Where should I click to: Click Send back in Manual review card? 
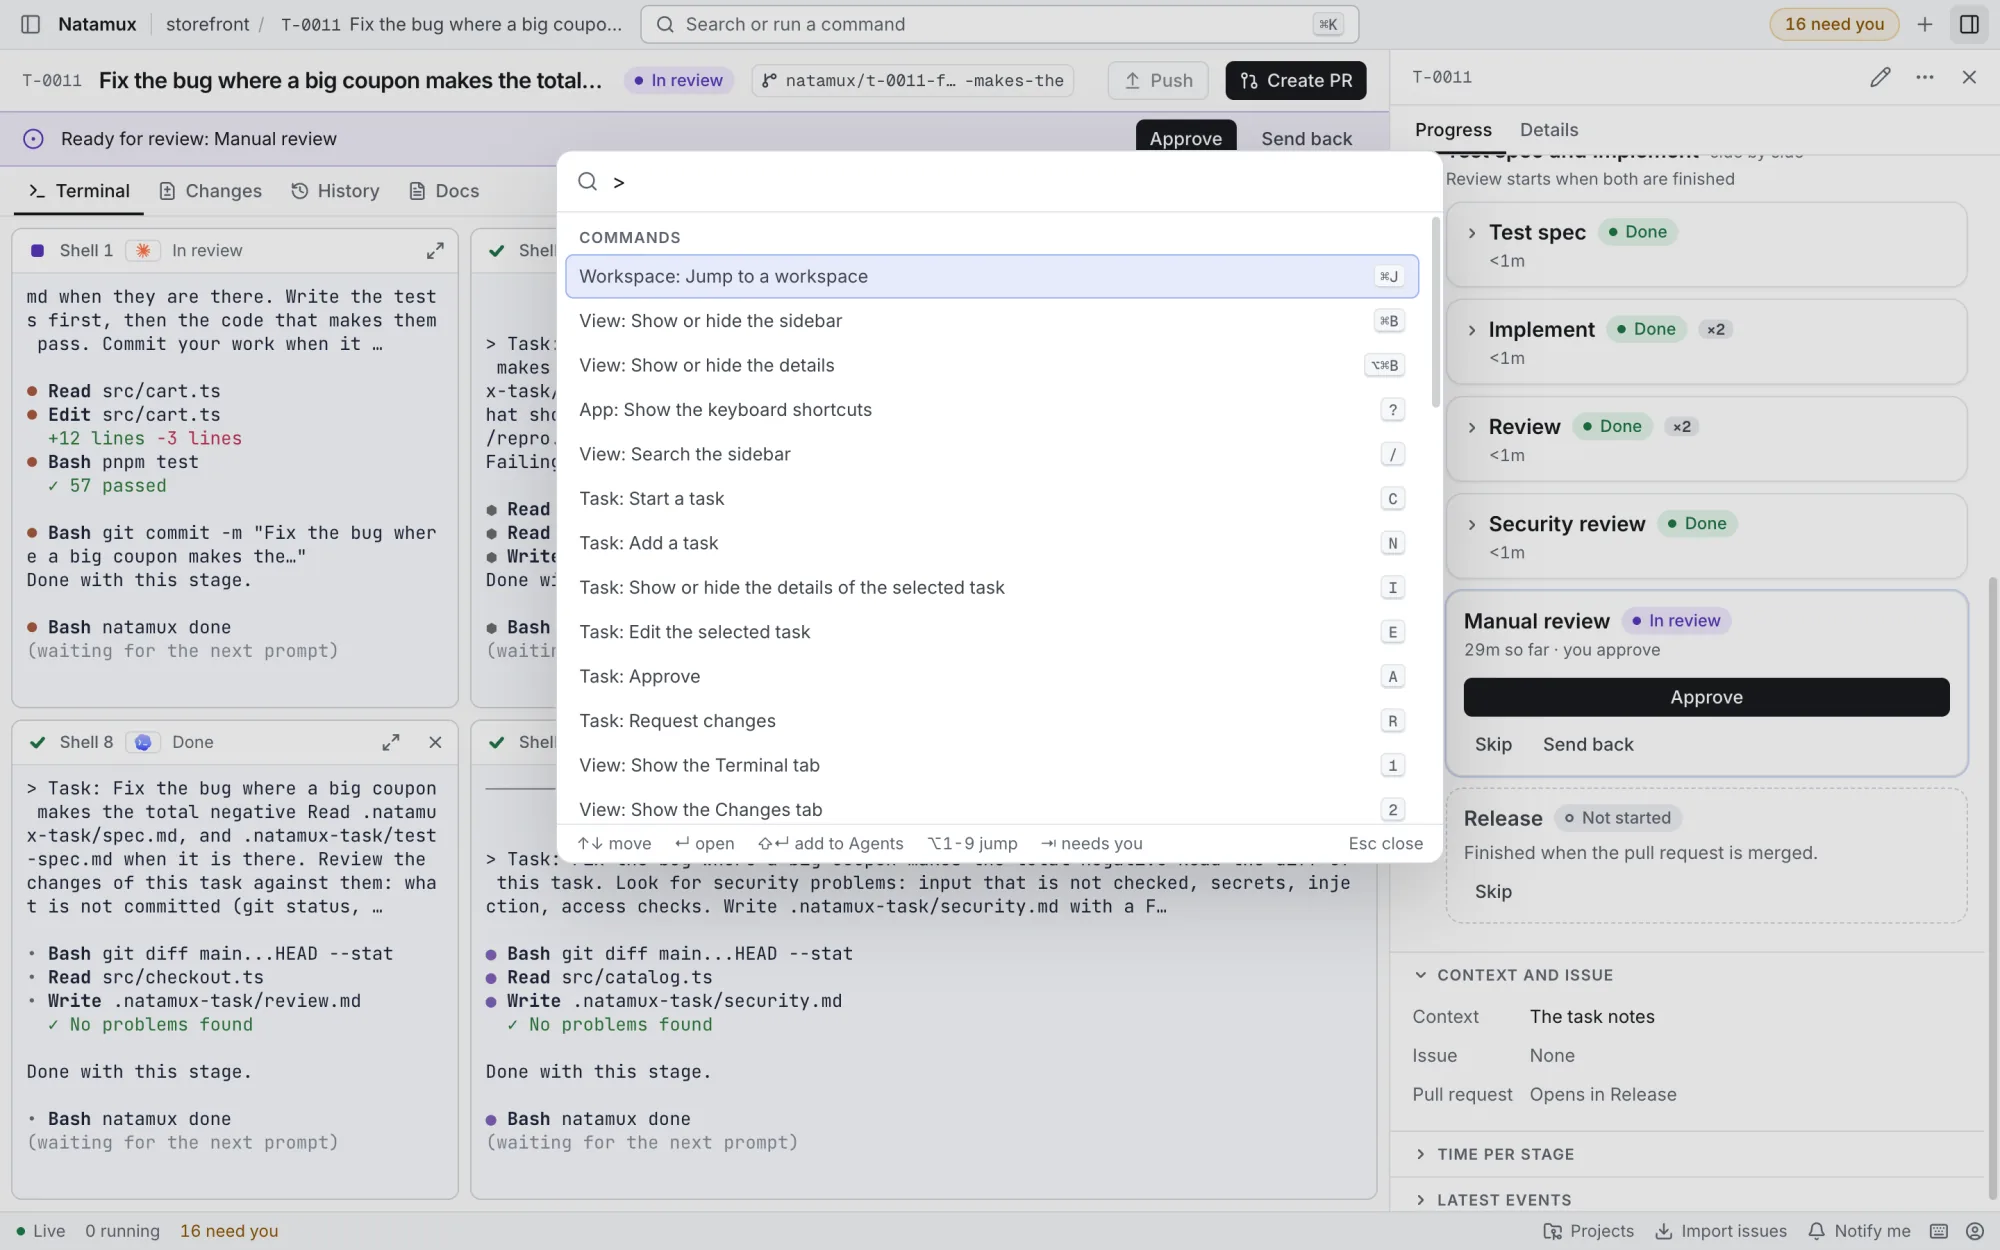[x=1588, y=744]
